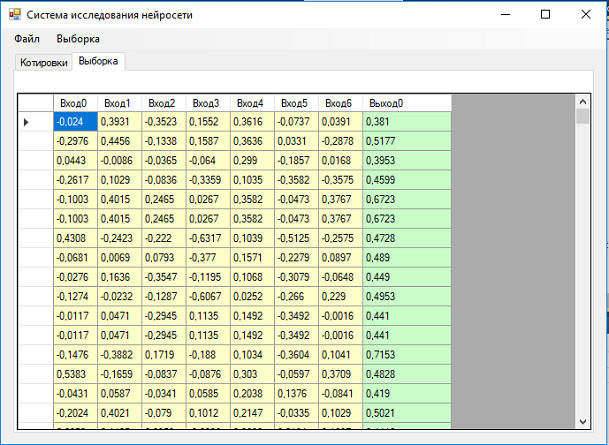Image resolution: width=609 pixels, height=445 pixels.
Task: Click the Вход4 column header
Action: 252,103
